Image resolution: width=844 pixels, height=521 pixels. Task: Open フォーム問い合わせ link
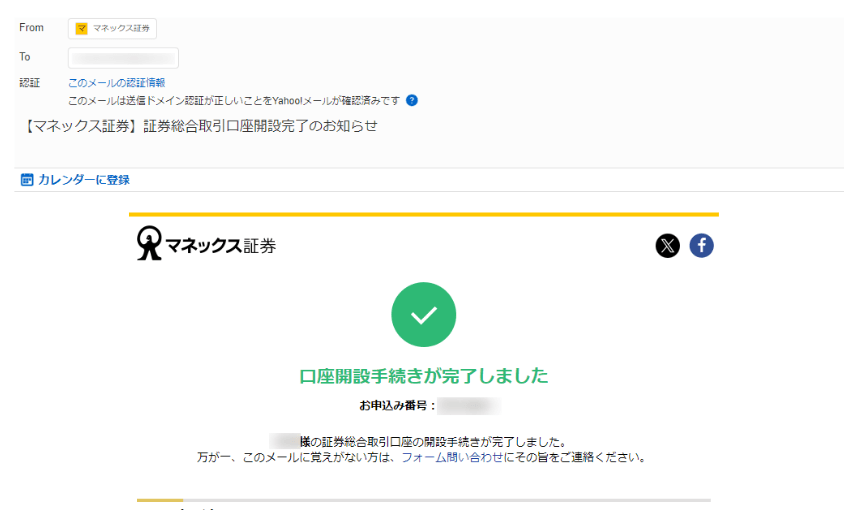[x=452, y=457]
